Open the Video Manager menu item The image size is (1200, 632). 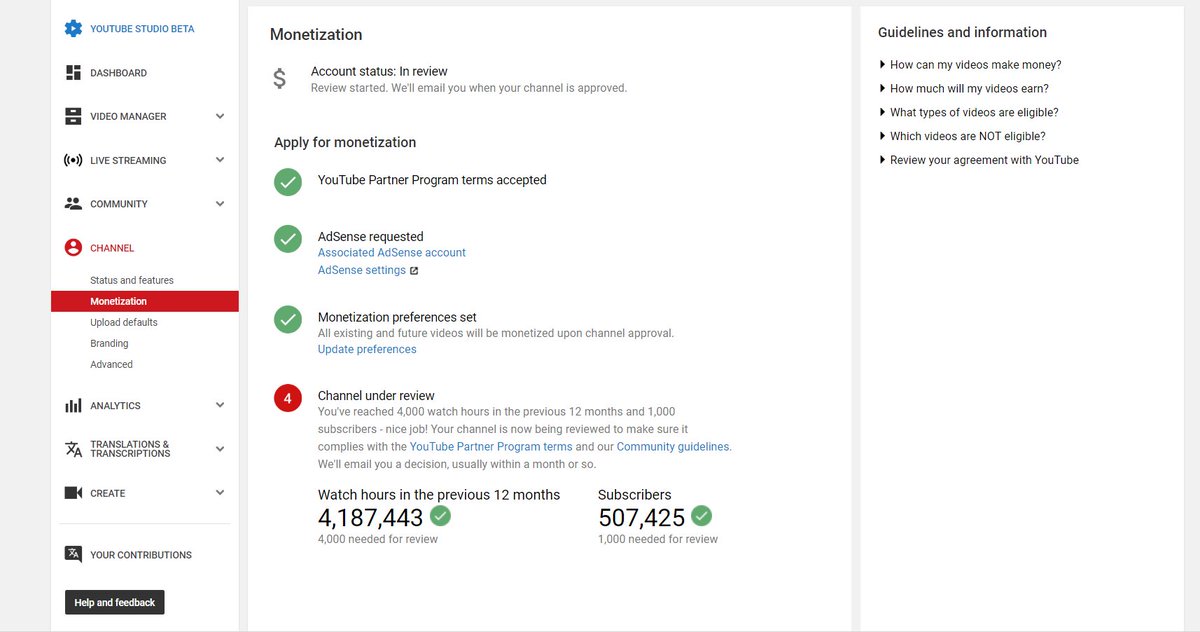point(128,116)
